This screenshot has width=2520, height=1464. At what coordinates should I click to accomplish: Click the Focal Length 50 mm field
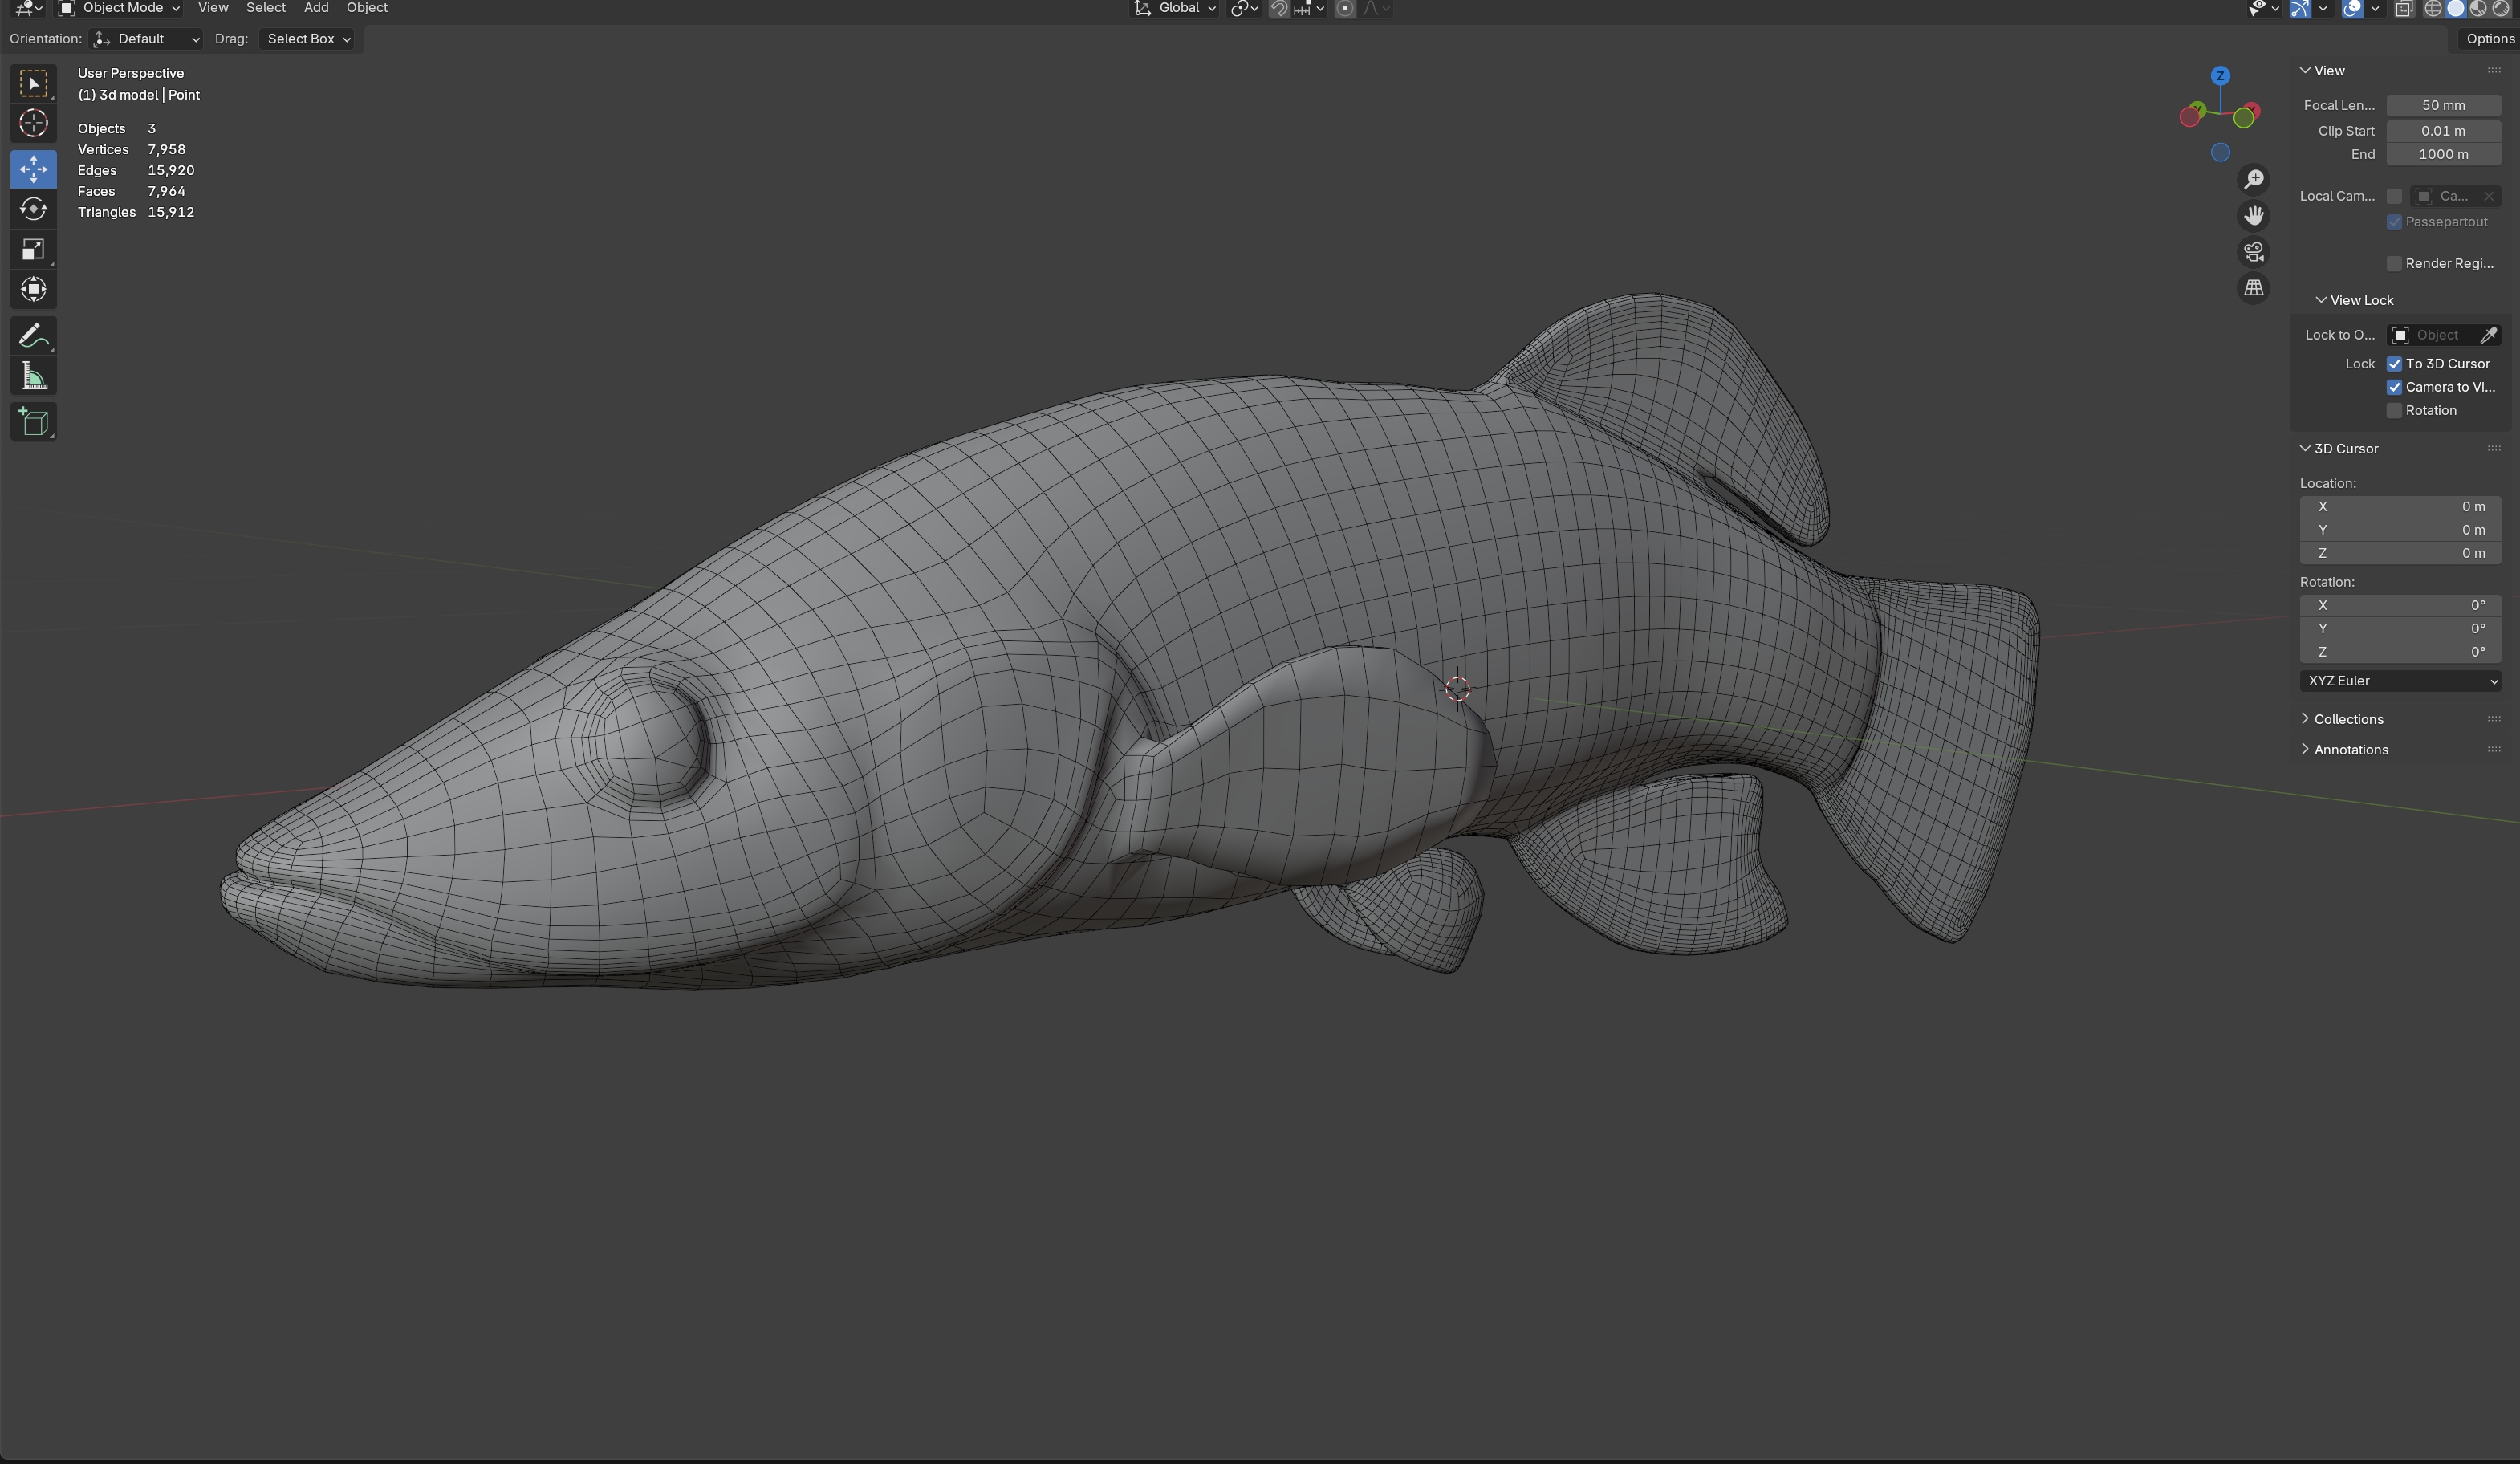pyautogui.click(x=2442, y=105)
